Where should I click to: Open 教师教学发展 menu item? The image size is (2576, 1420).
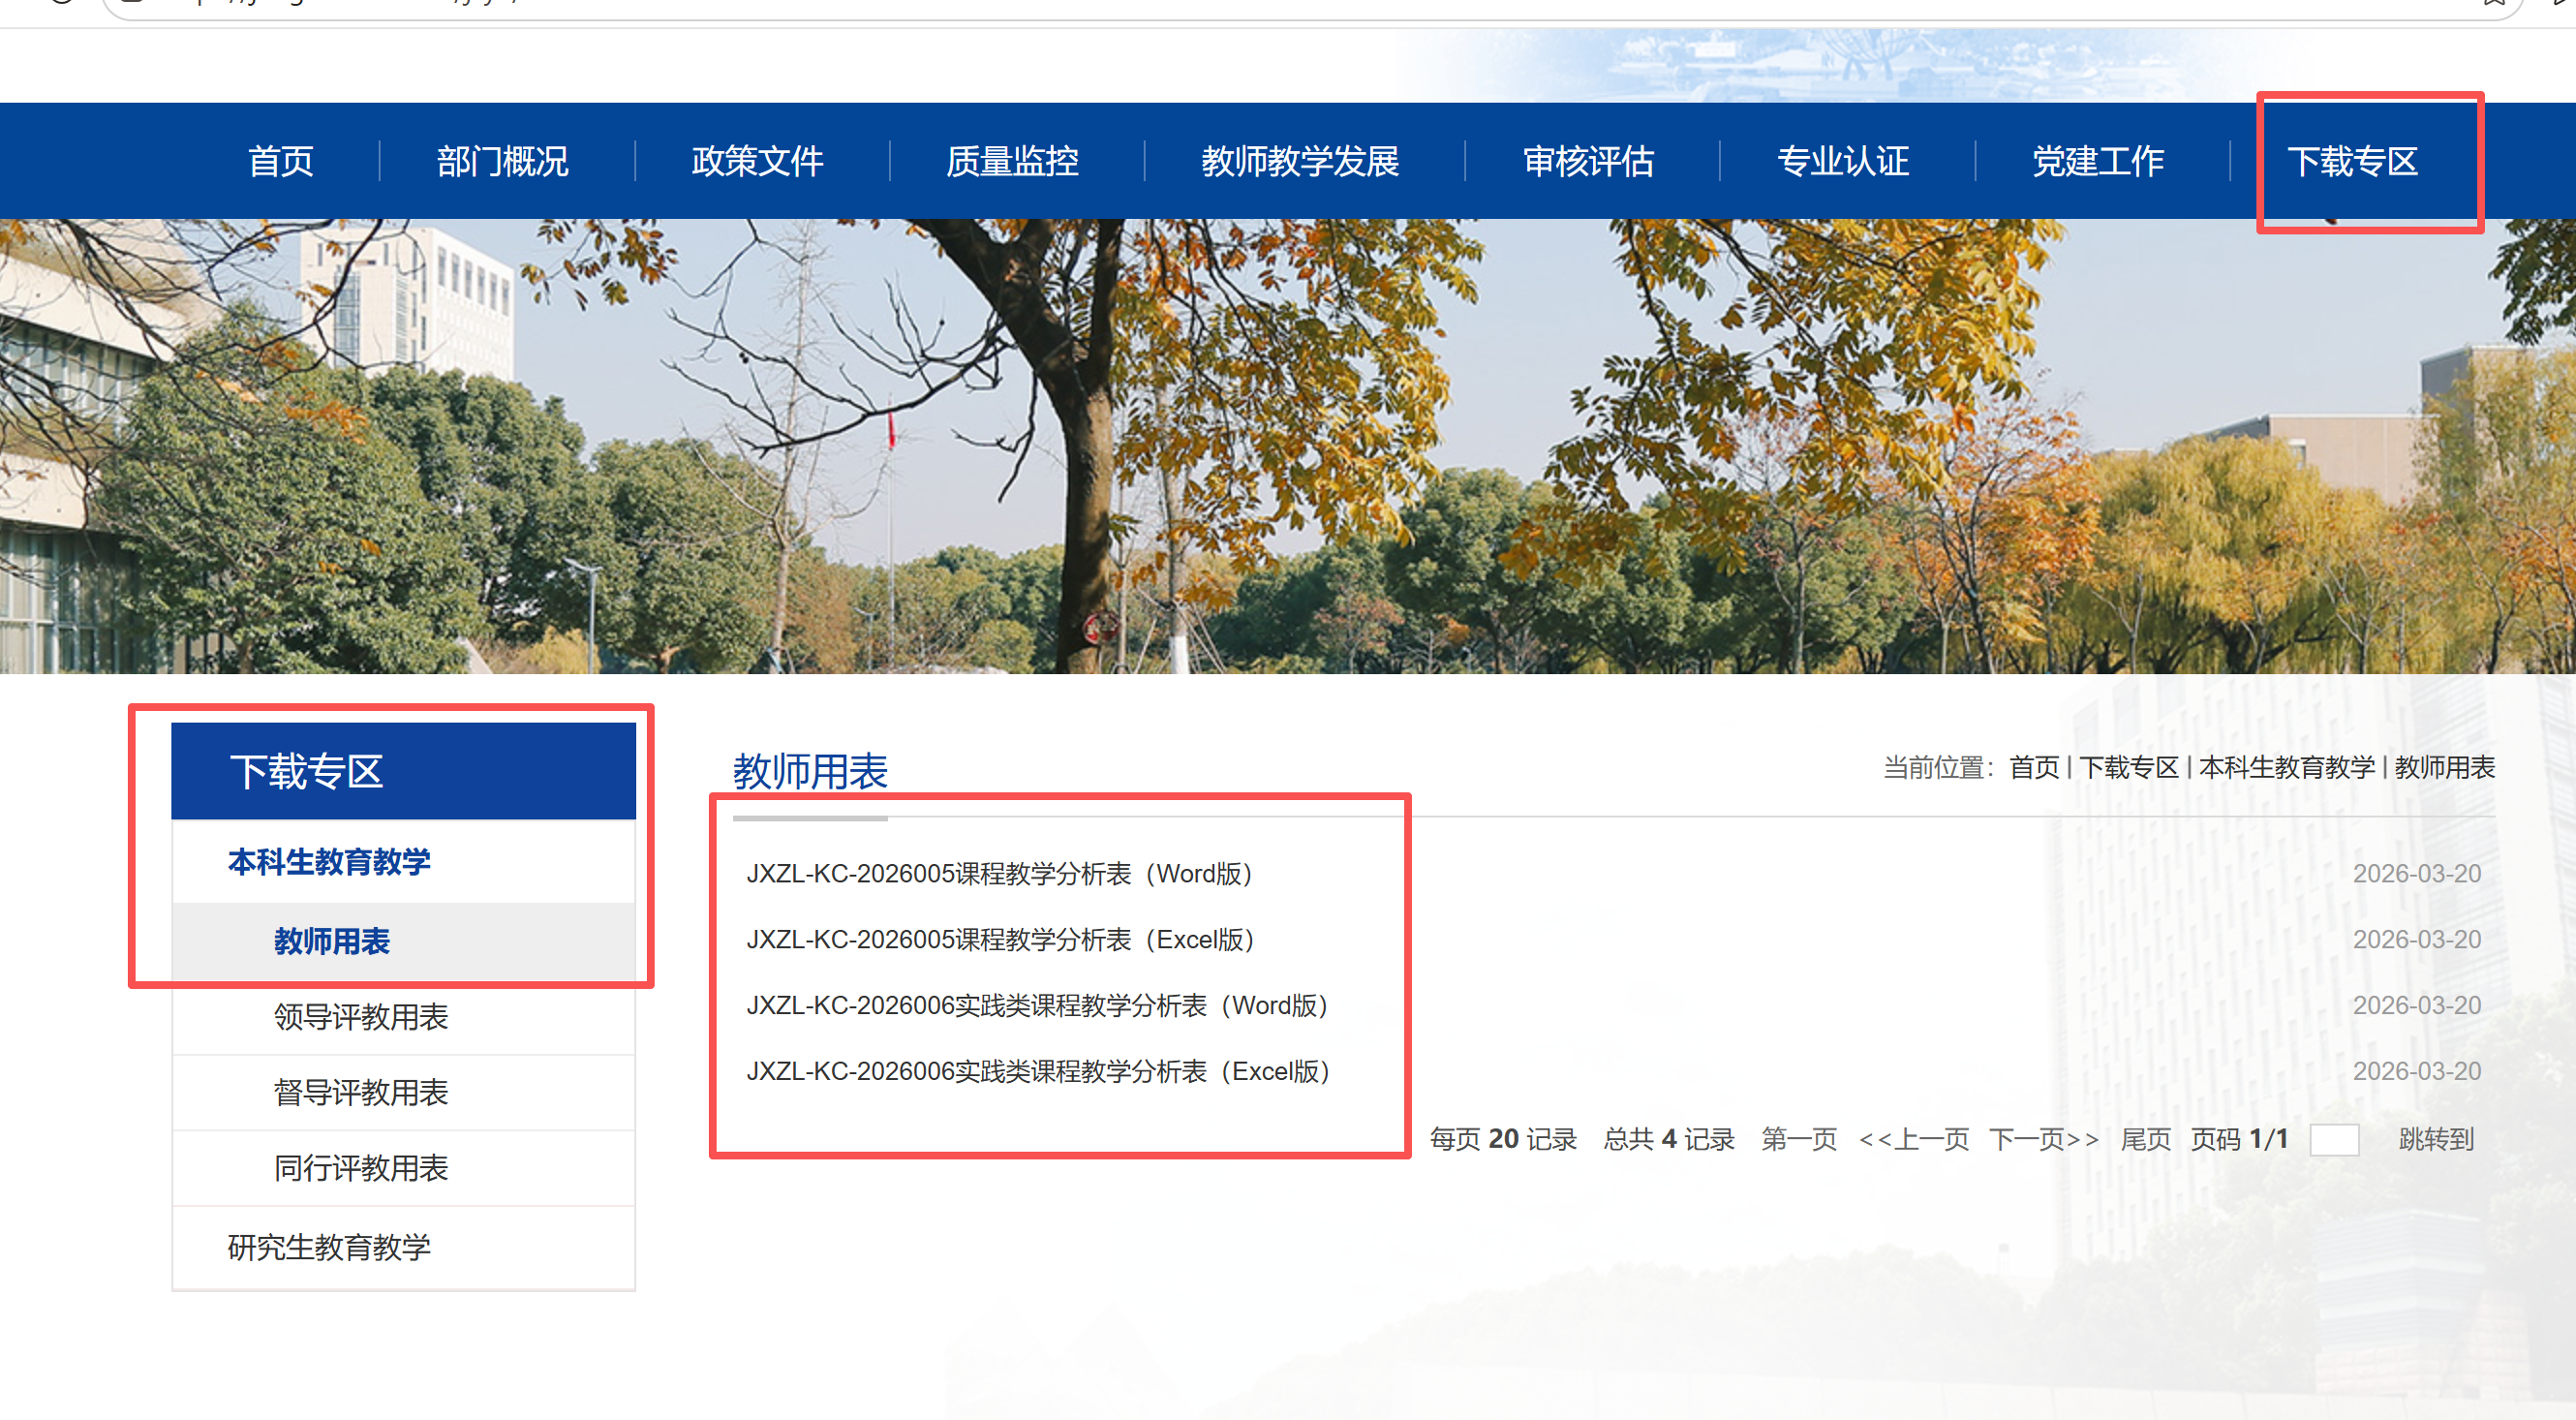1300,161
